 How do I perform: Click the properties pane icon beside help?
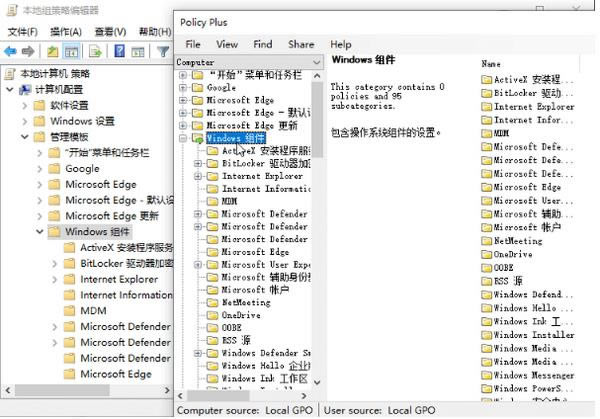138,51
